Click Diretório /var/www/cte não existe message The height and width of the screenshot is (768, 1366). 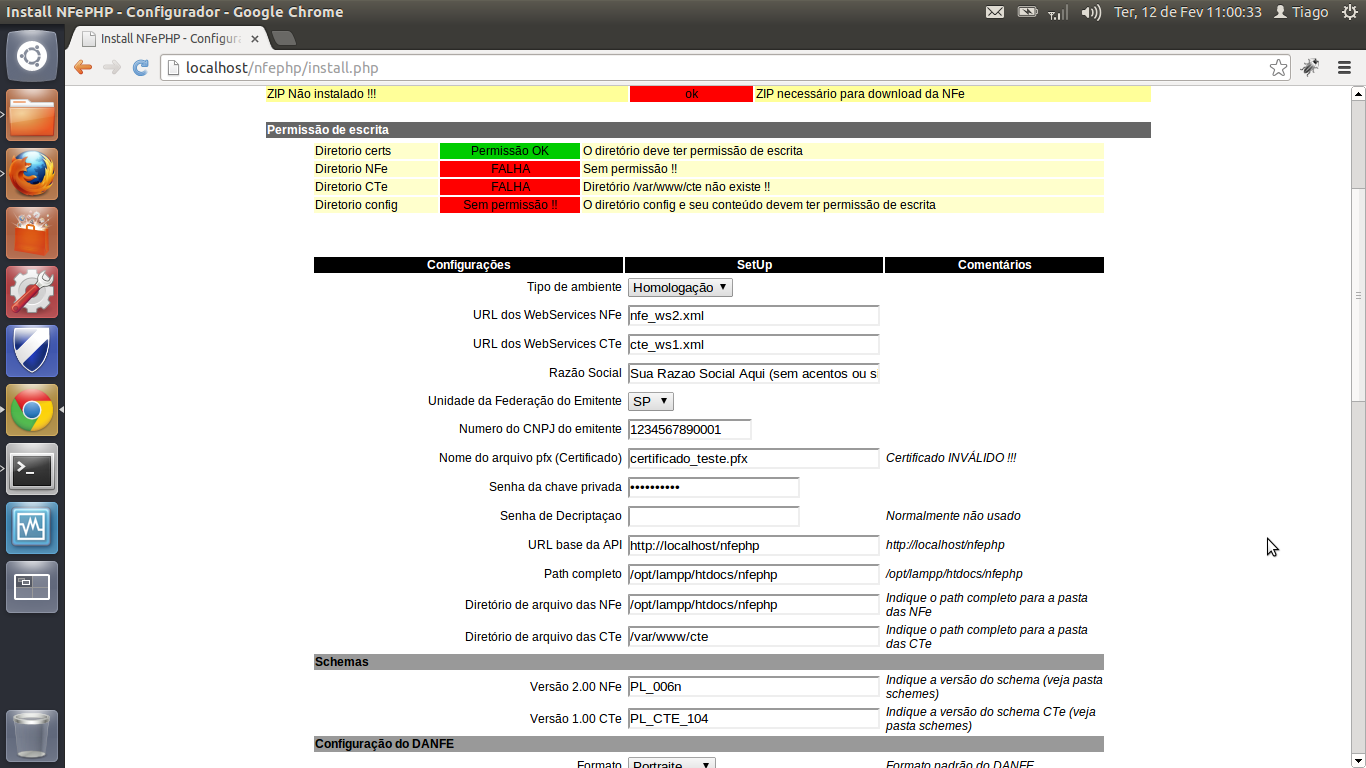pyautogui.click(x=676, y=187)
